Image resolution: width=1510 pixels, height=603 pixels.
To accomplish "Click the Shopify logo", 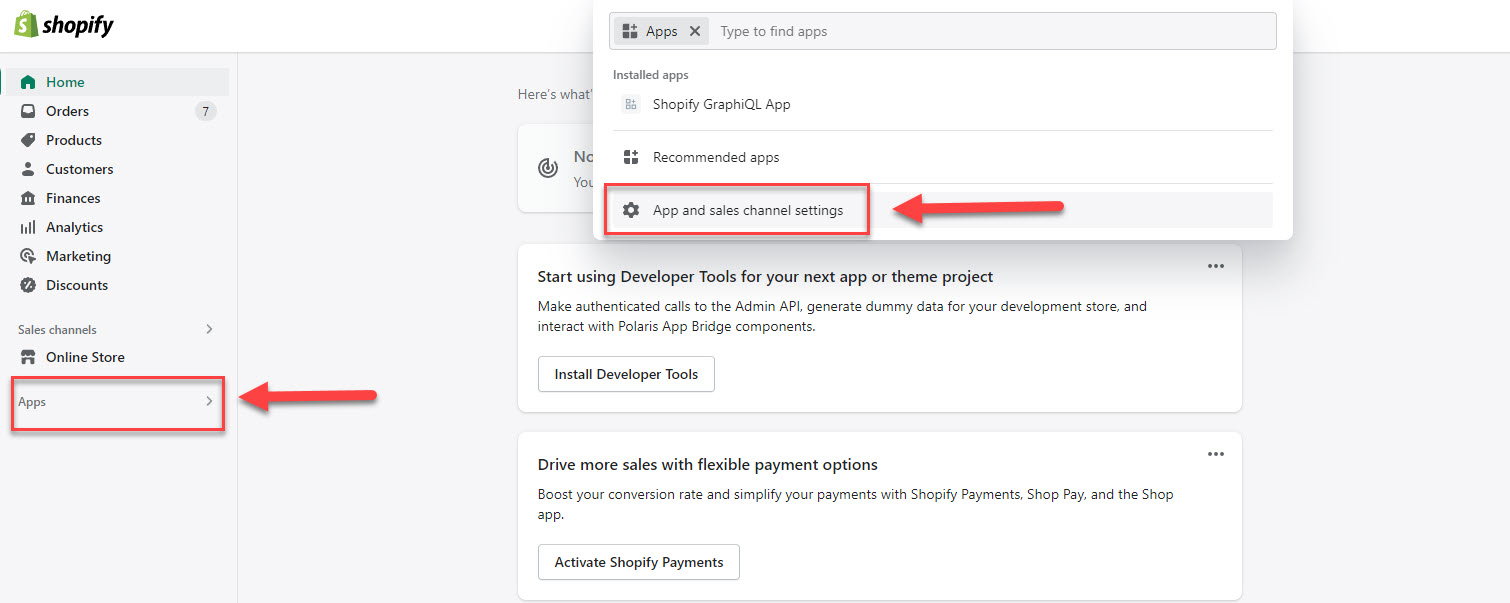I will (64, 25).
